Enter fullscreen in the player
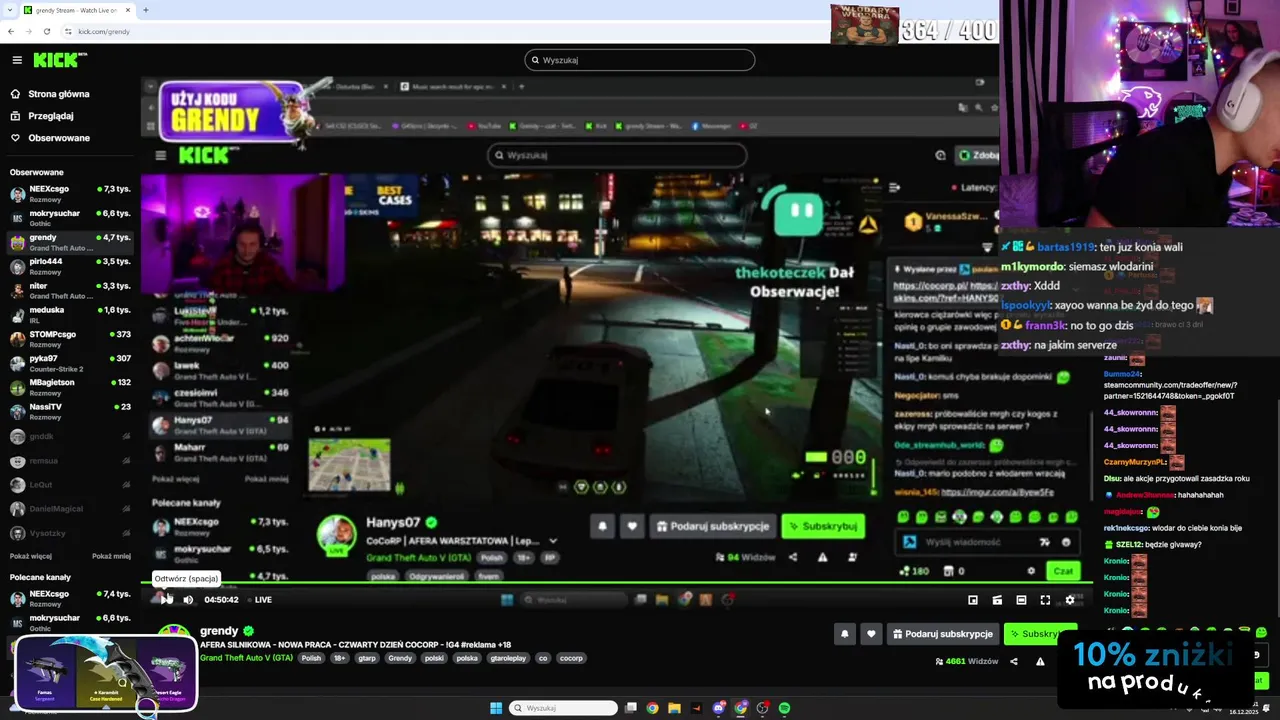Image resolution: width=1280 pixels, height=720 pixels. (1045, 600)
